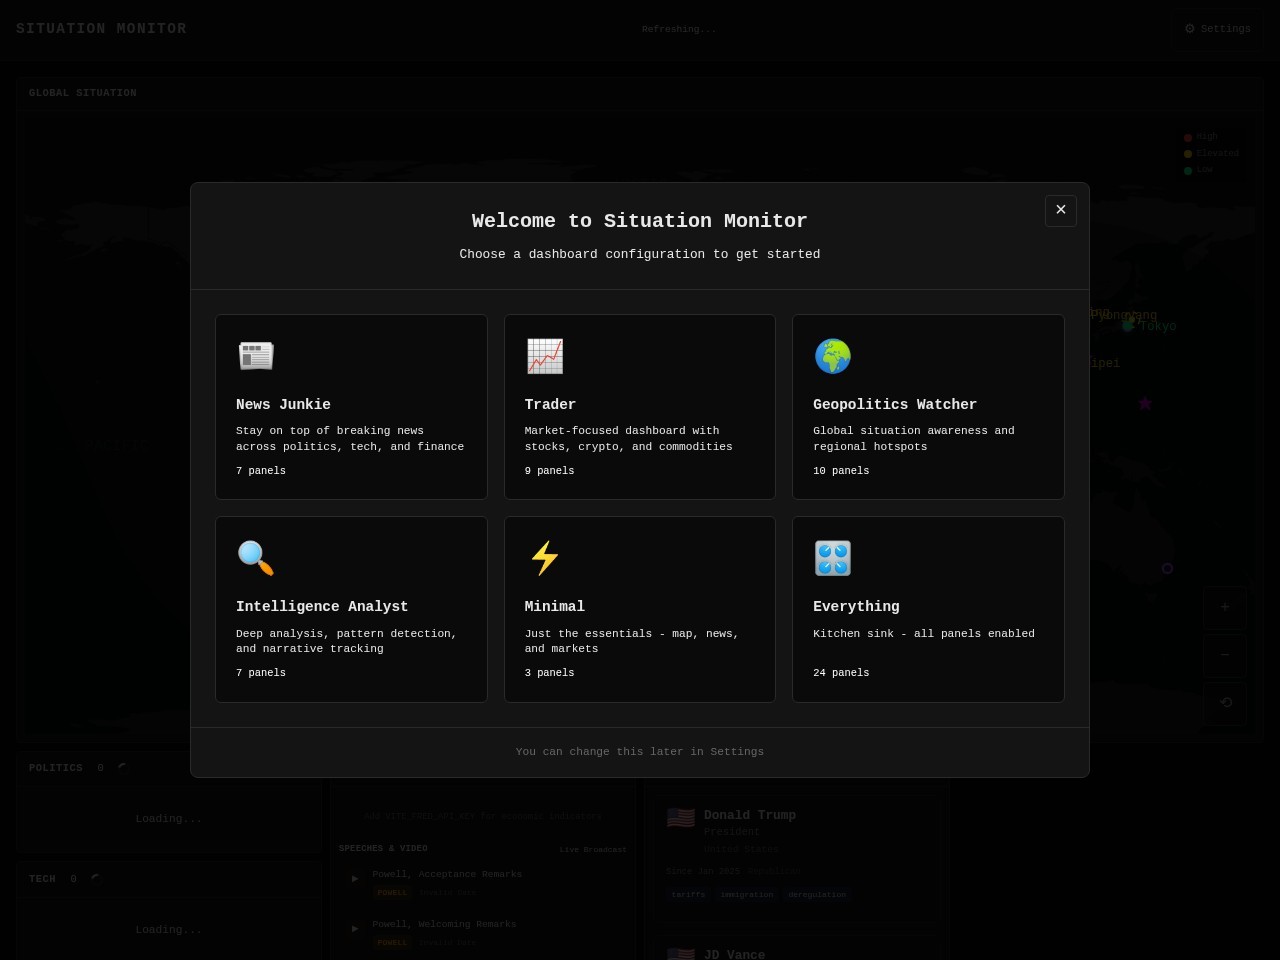
Task: Click the map zoom in plus button
Action: coord(1225,607)
